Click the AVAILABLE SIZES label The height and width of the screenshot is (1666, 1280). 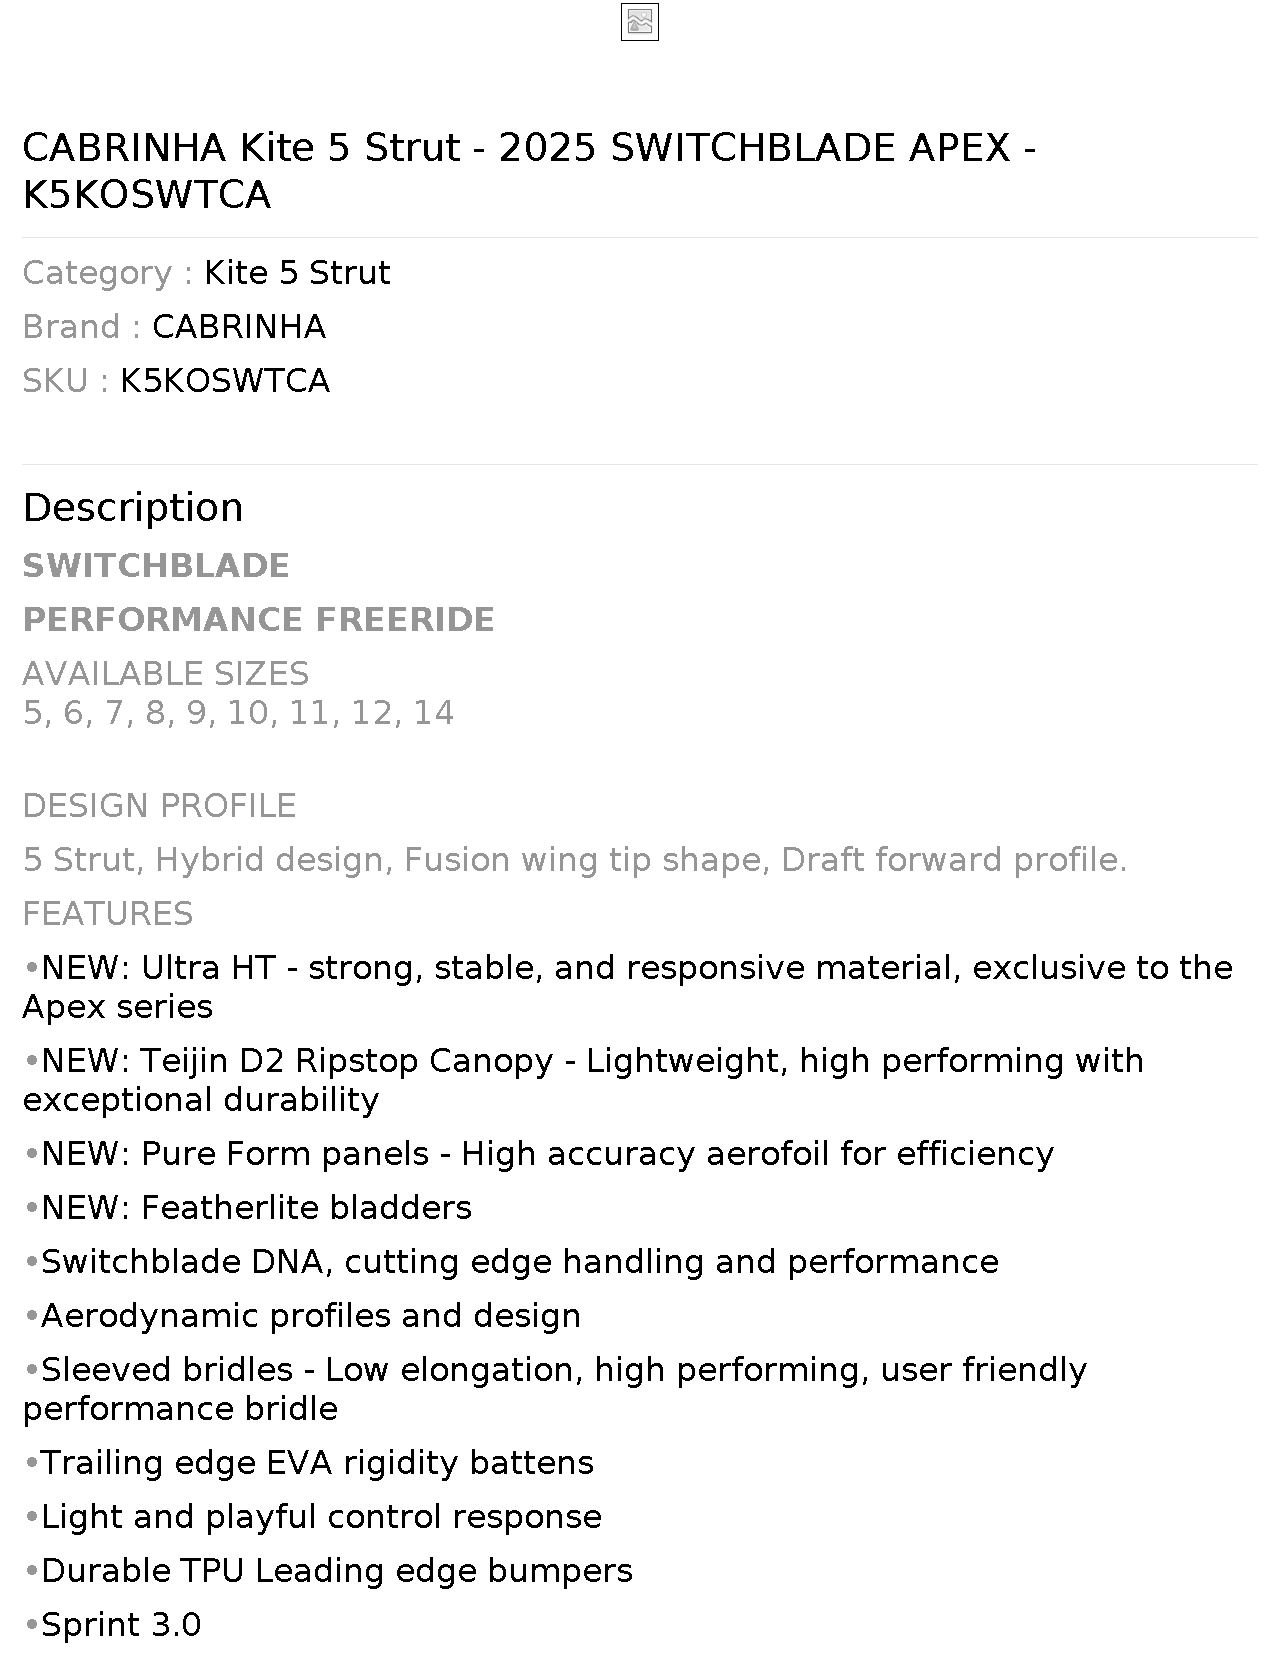tap(166, 674)
